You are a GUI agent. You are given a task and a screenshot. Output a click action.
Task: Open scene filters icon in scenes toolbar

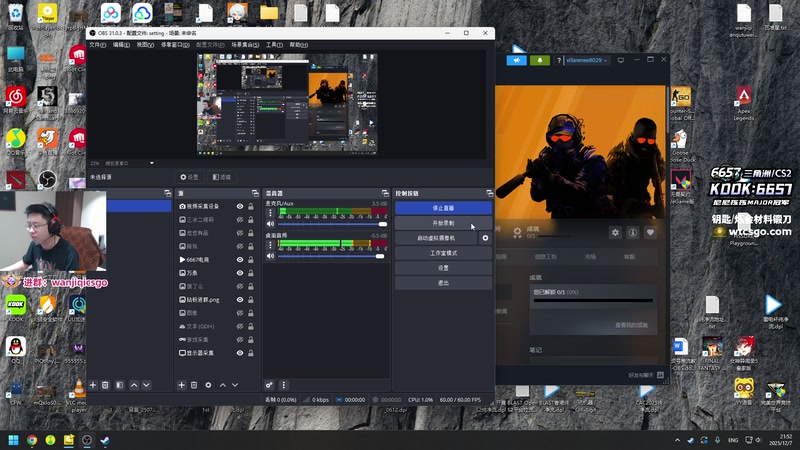click(x=119, y=385)
